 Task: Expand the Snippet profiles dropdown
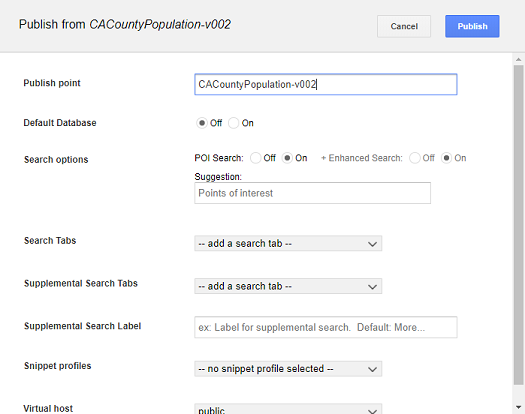click(288, 369)
